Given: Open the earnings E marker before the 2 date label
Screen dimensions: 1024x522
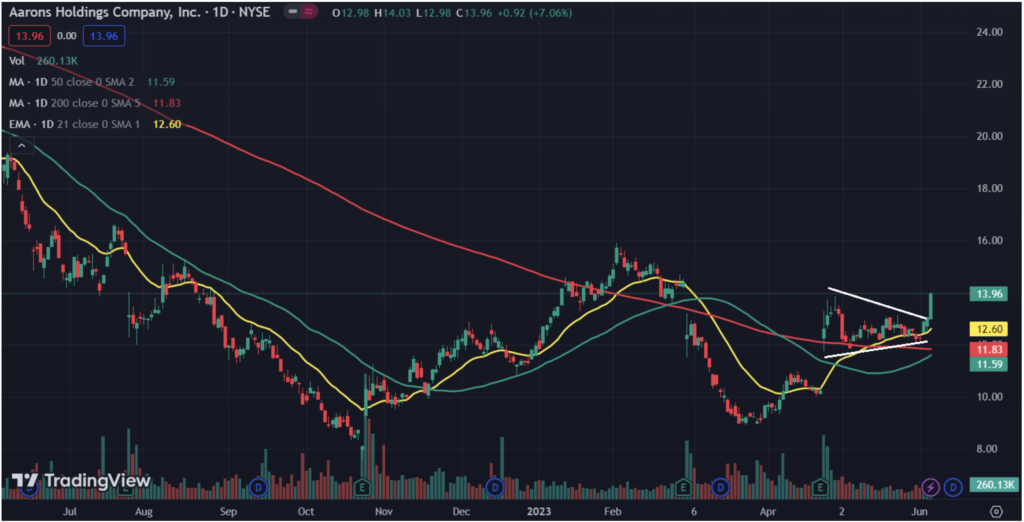Looking at the screenshot, I should click(x=820, y=487).
